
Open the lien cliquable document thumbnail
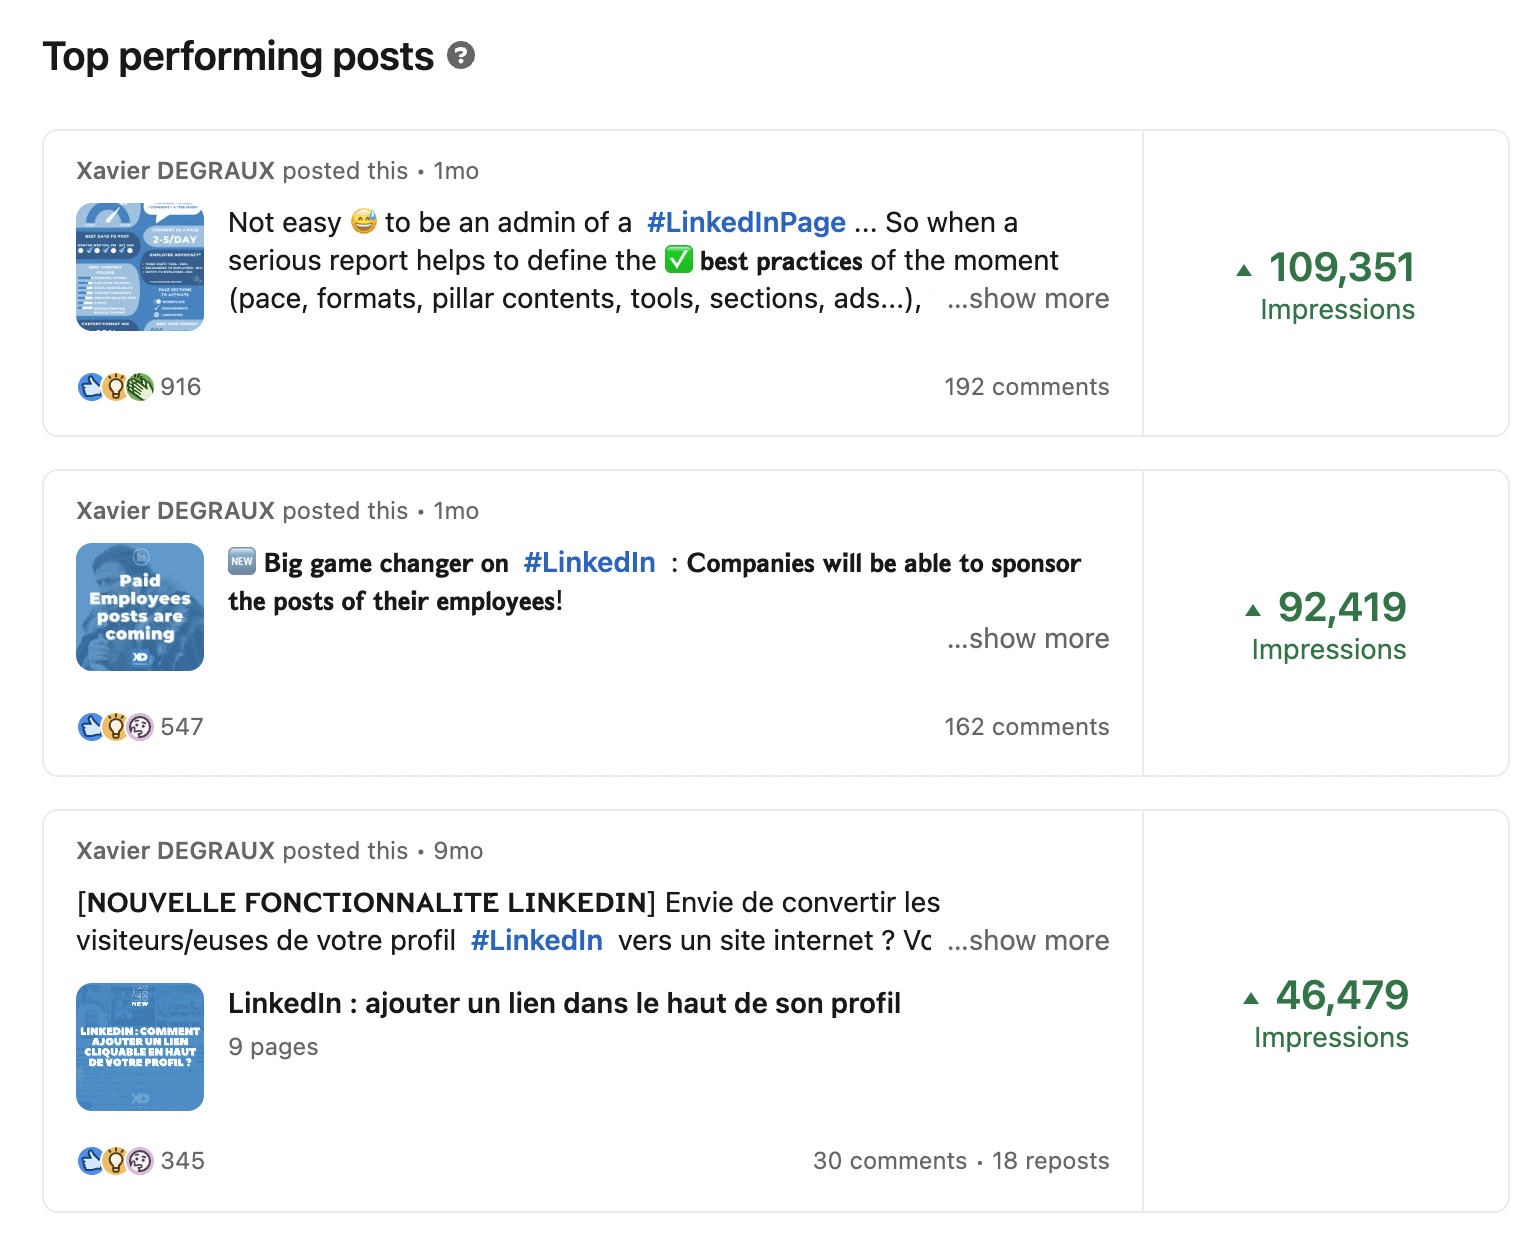[140, 1047]
